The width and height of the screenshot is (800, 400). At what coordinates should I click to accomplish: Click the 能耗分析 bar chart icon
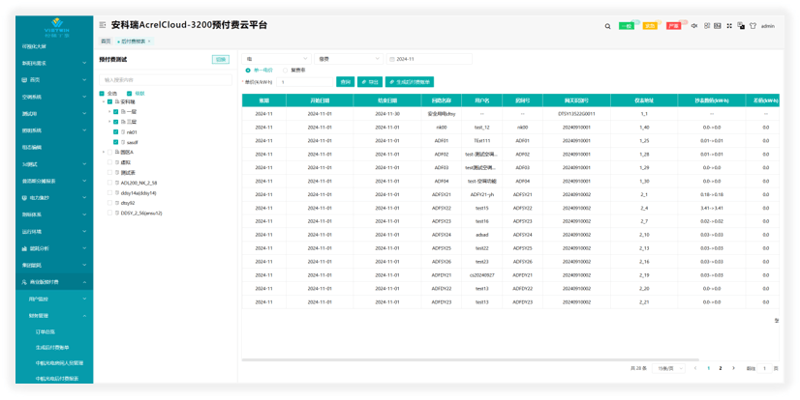coord(24,248)
